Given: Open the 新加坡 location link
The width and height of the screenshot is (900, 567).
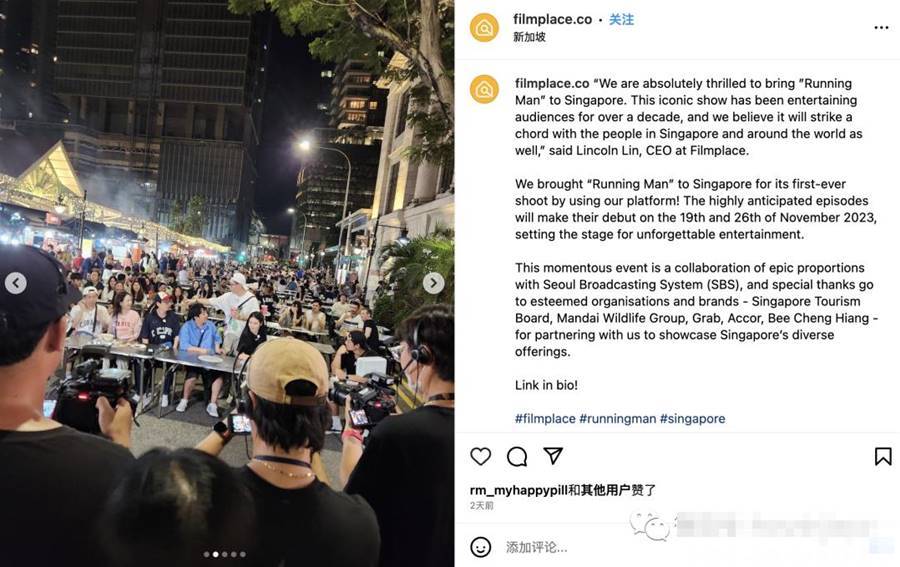Looking at the screenshot, I should click(x=529, y=37).
